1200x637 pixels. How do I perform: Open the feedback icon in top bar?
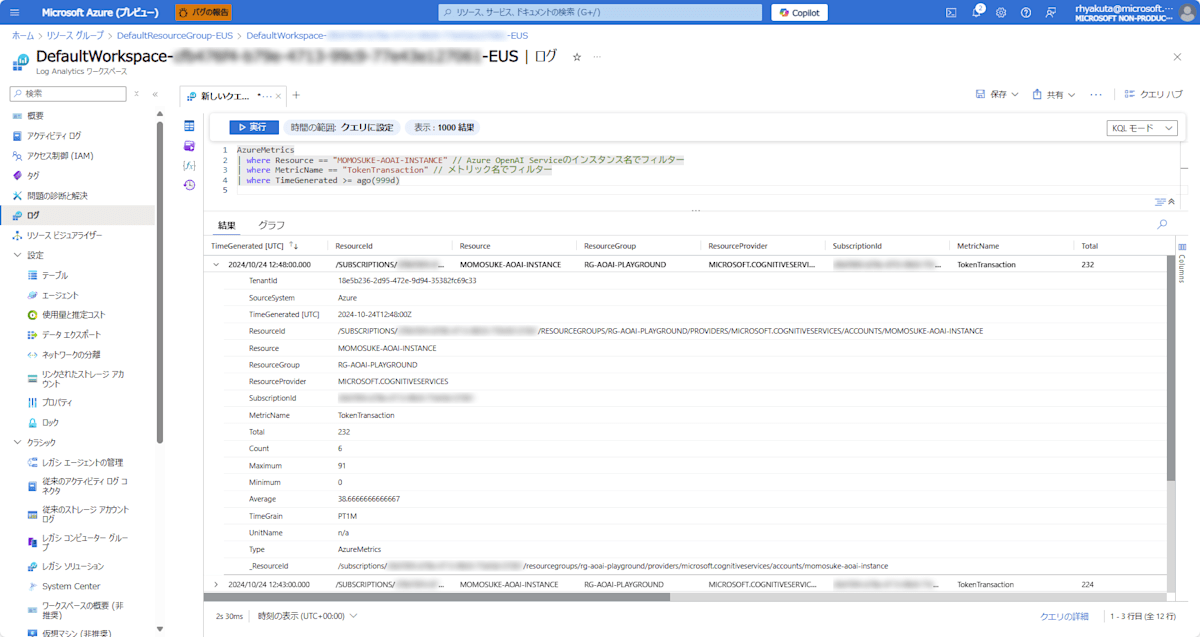pos(1051,12)
